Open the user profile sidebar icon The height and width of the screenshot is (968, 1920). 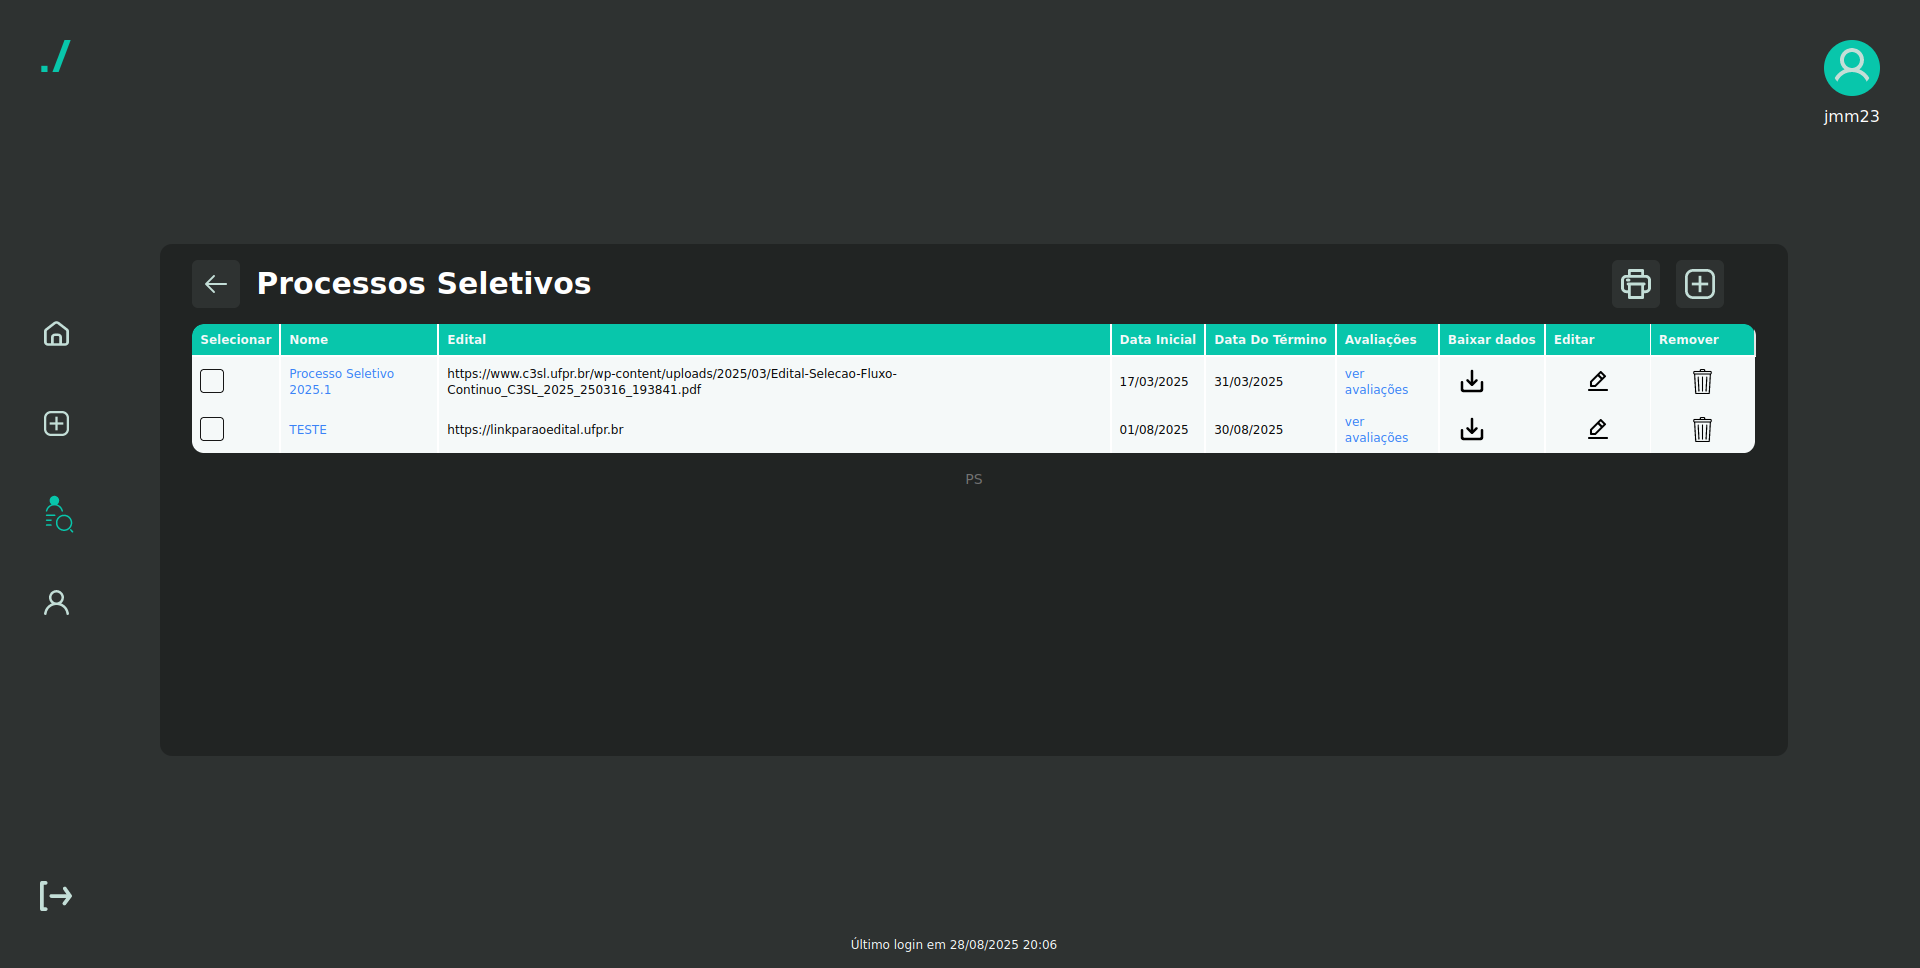[56, 602]
